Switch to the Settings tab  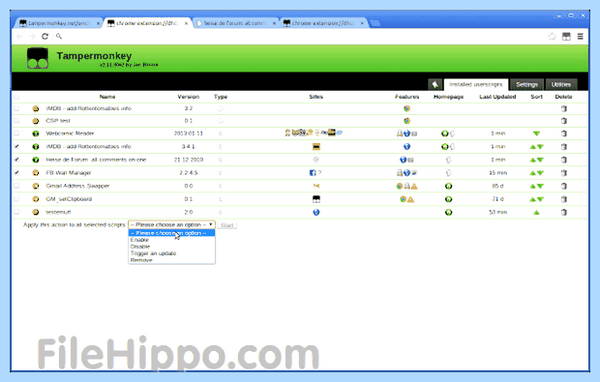pyautogui.click(x=527, y=85)
